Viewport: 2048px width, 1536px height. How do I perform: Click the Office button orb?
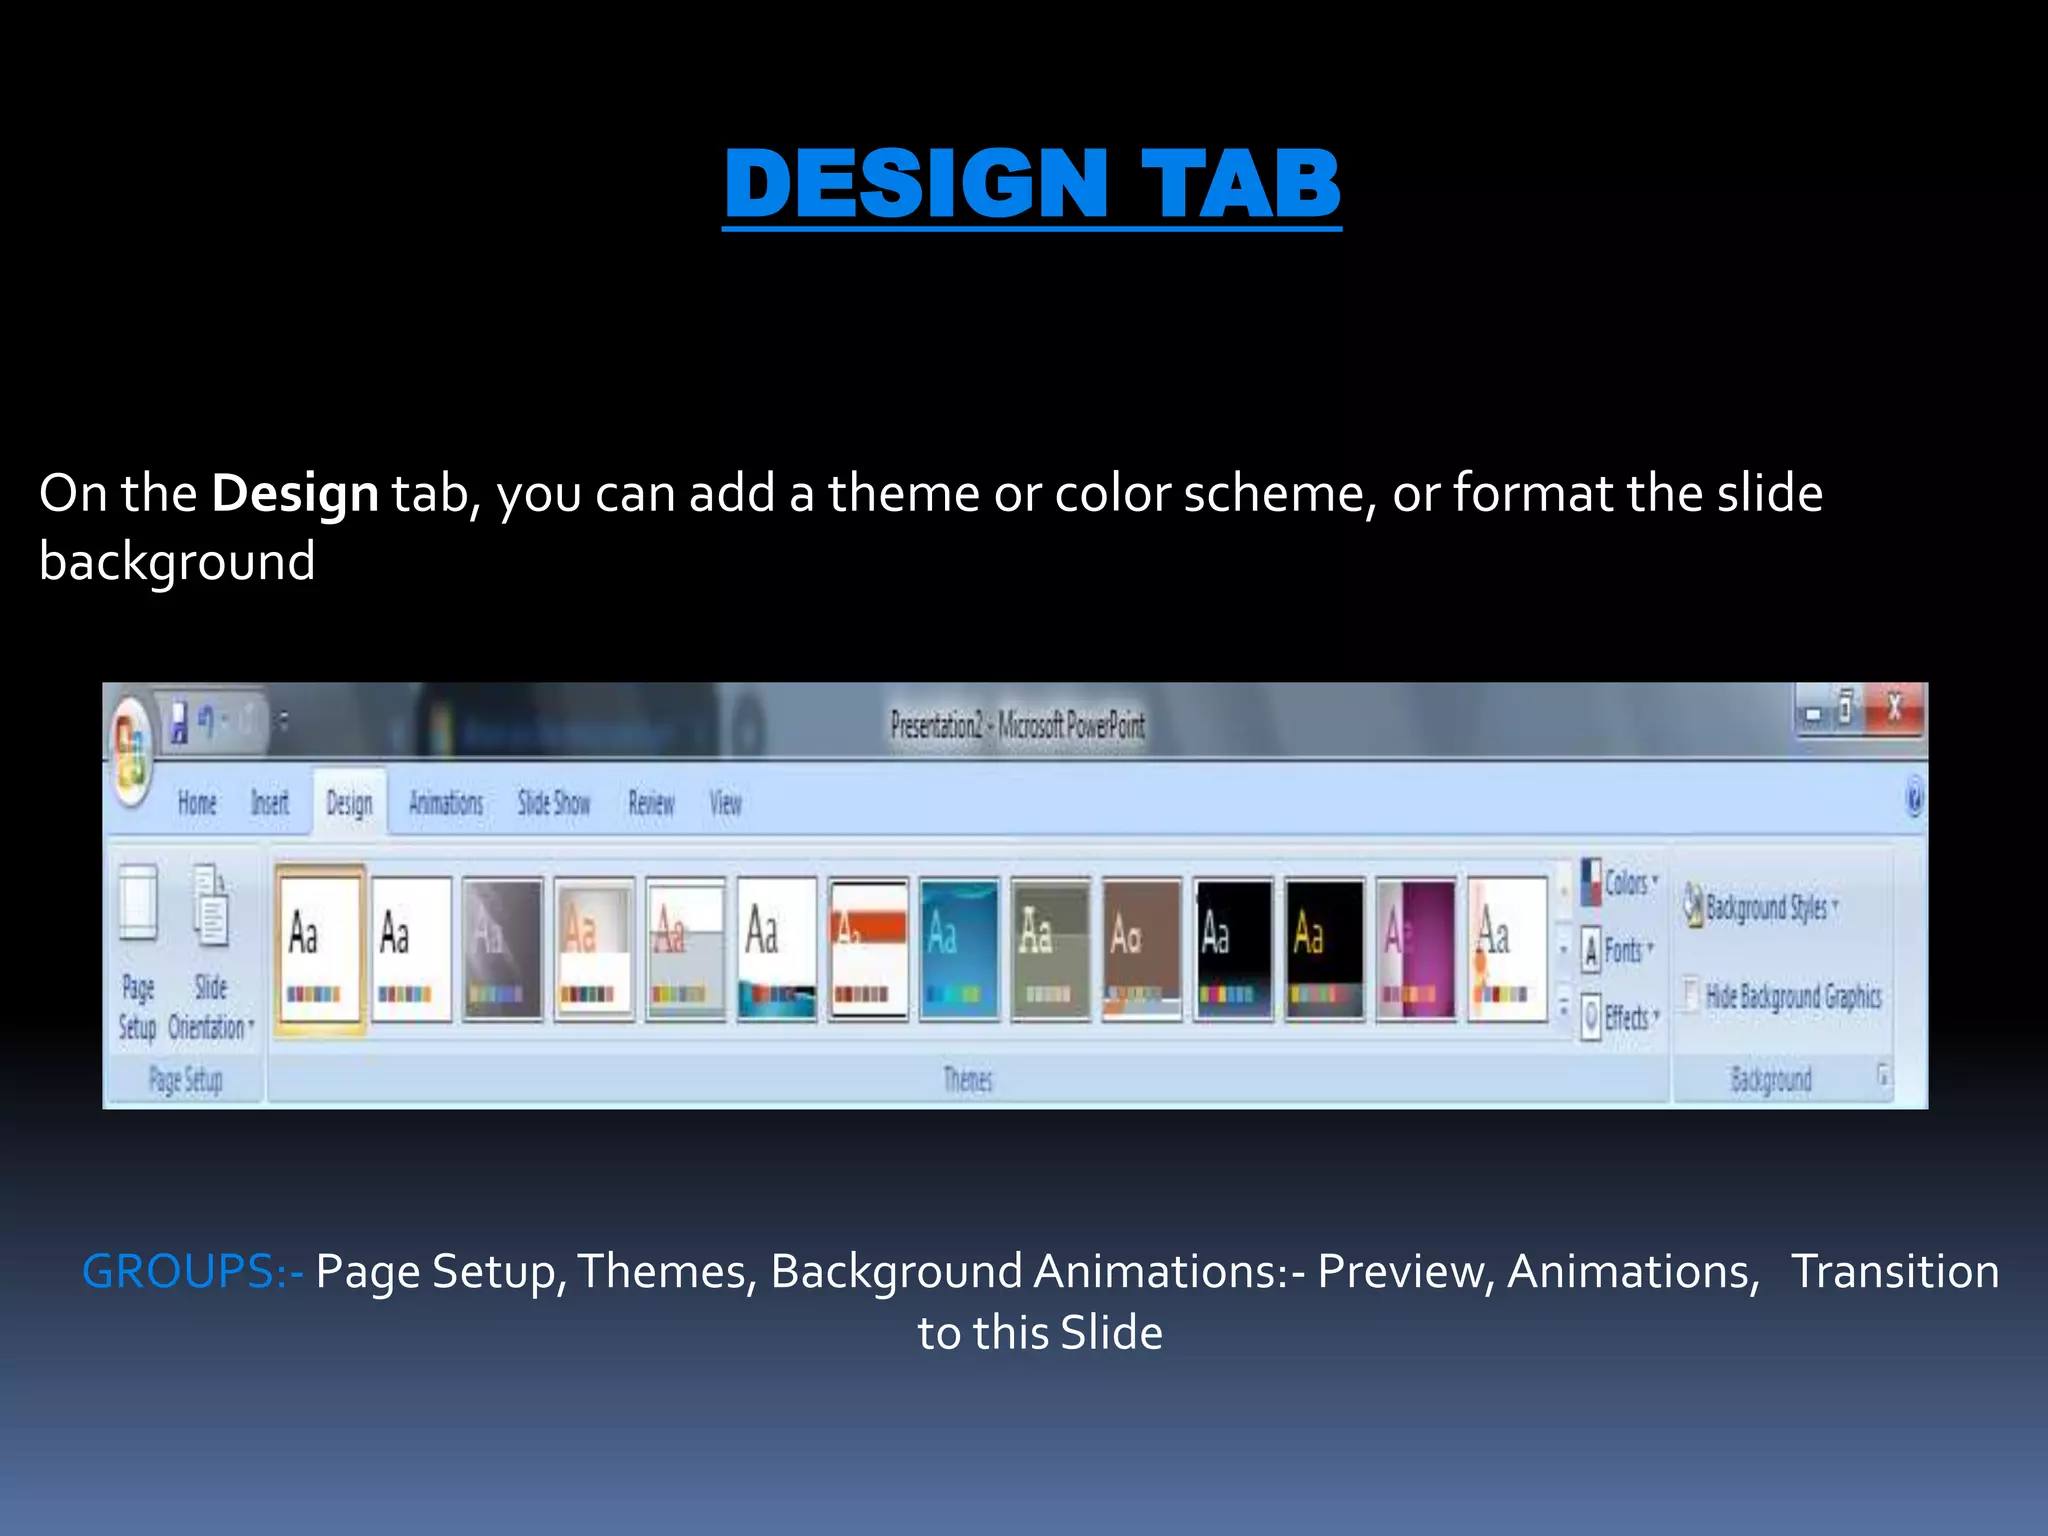(131, 752)
